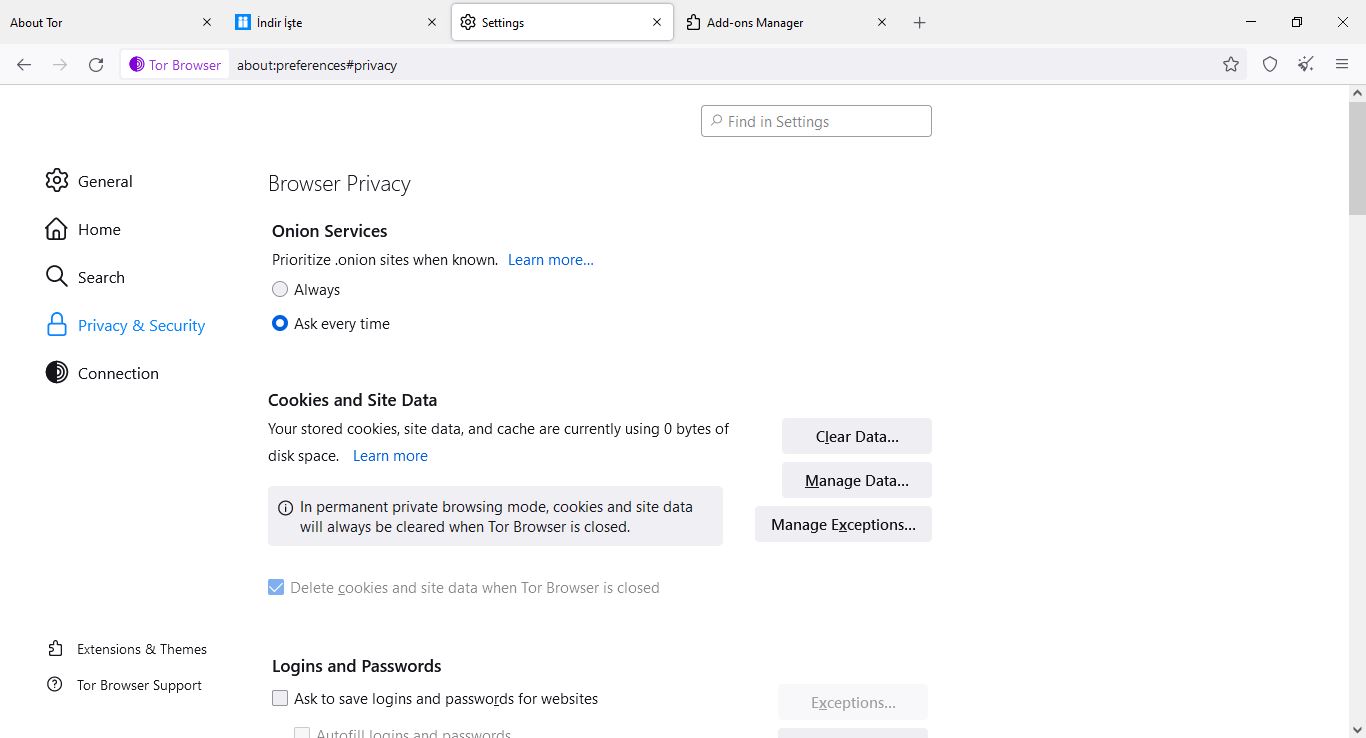This screenshot has width=1366, height=738.
Task: Click the forward navigation arrow
Action: 60,65
